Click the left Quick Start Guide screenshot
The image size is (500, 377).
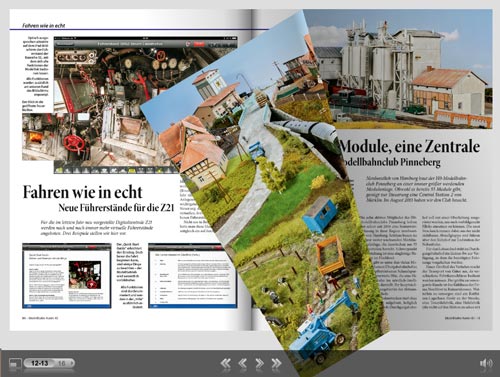(x=67, y=275)
